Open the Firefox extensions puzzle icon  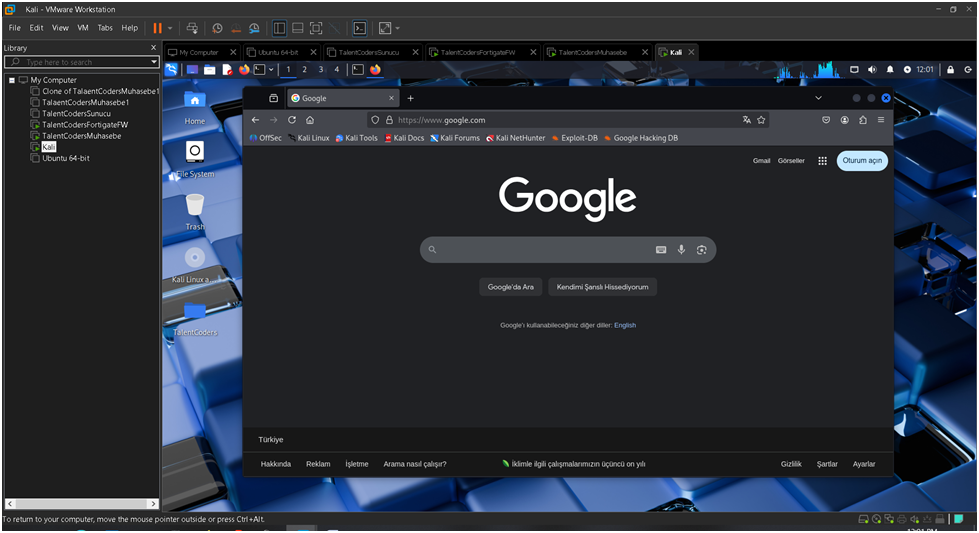863,120
